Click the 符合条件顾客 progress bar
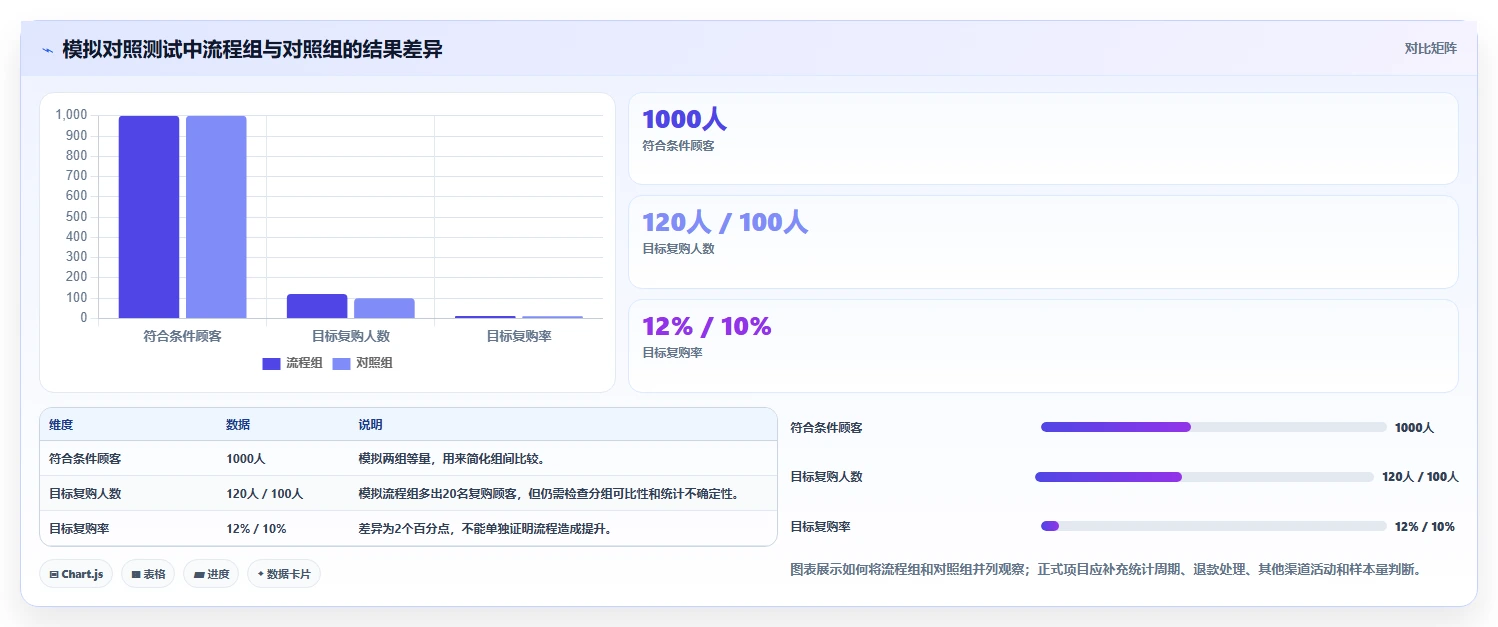The width and height of the screenshot is (1498, 627). coord(1214,427)
